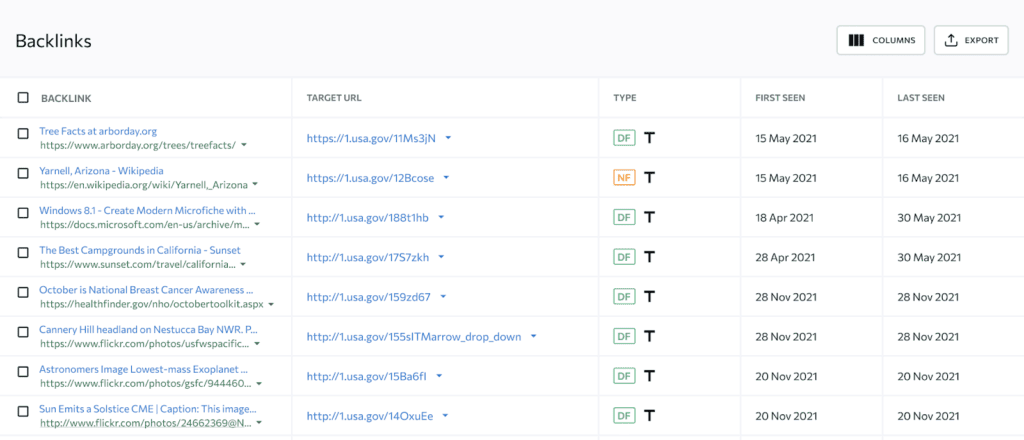Open target URL http://1.usa.gov/15Ba6fl
The height and width of the screenshot is (440, 1024).
coord(367,377)
